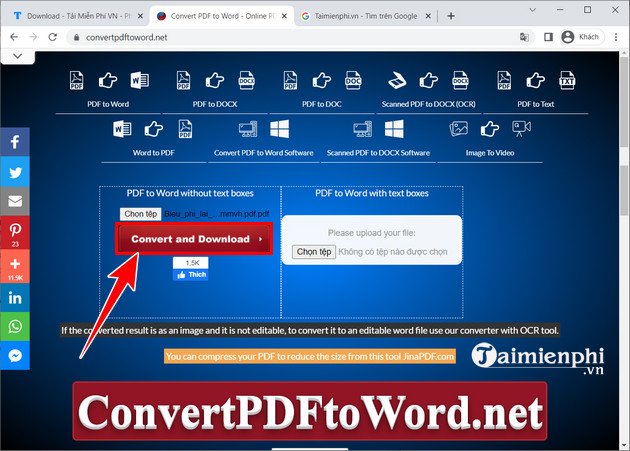Open the JinaPDF.com compress PDF banner

point(310,356)
